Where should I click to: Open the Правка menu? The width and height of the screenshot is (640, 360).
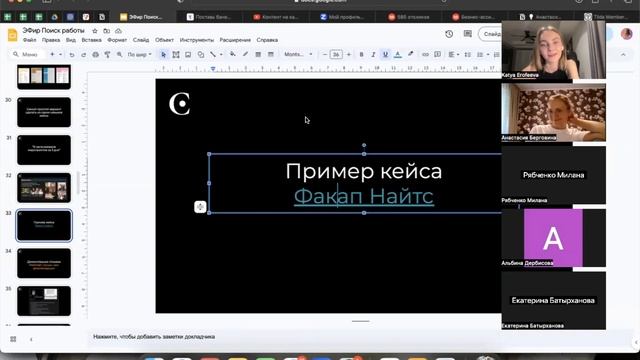[x=51, y=40]
